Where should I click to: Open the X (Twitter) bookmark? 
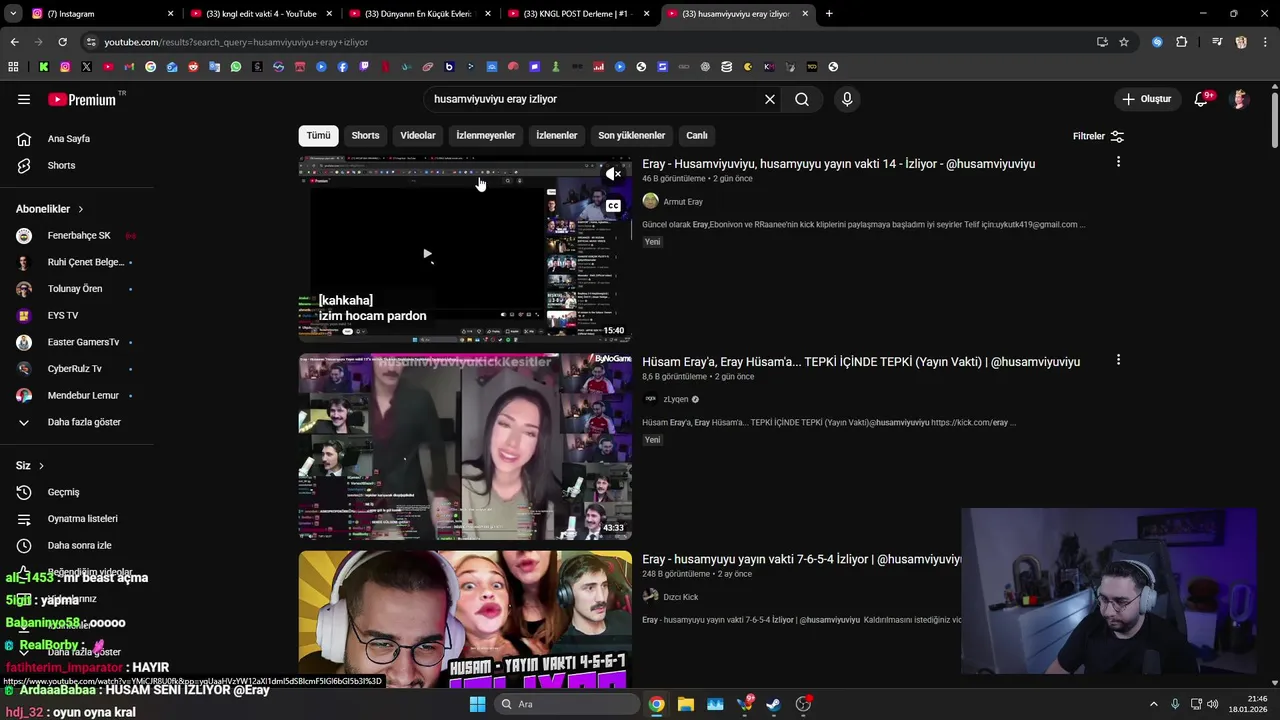[86, 67]
